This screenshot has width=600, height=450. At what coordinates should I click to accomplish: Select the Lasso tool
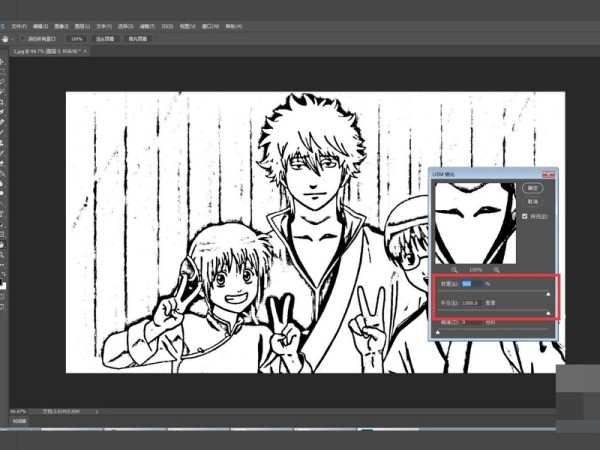tap(4, 81)
